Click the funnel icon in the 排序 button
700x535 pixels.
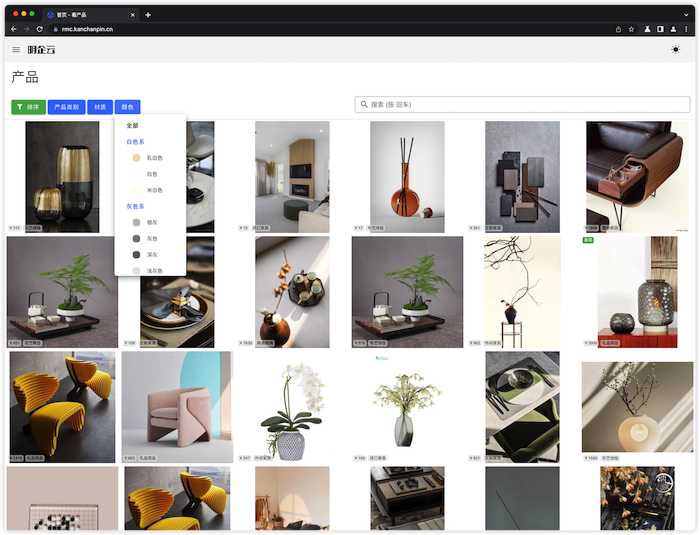click(20, 107)
